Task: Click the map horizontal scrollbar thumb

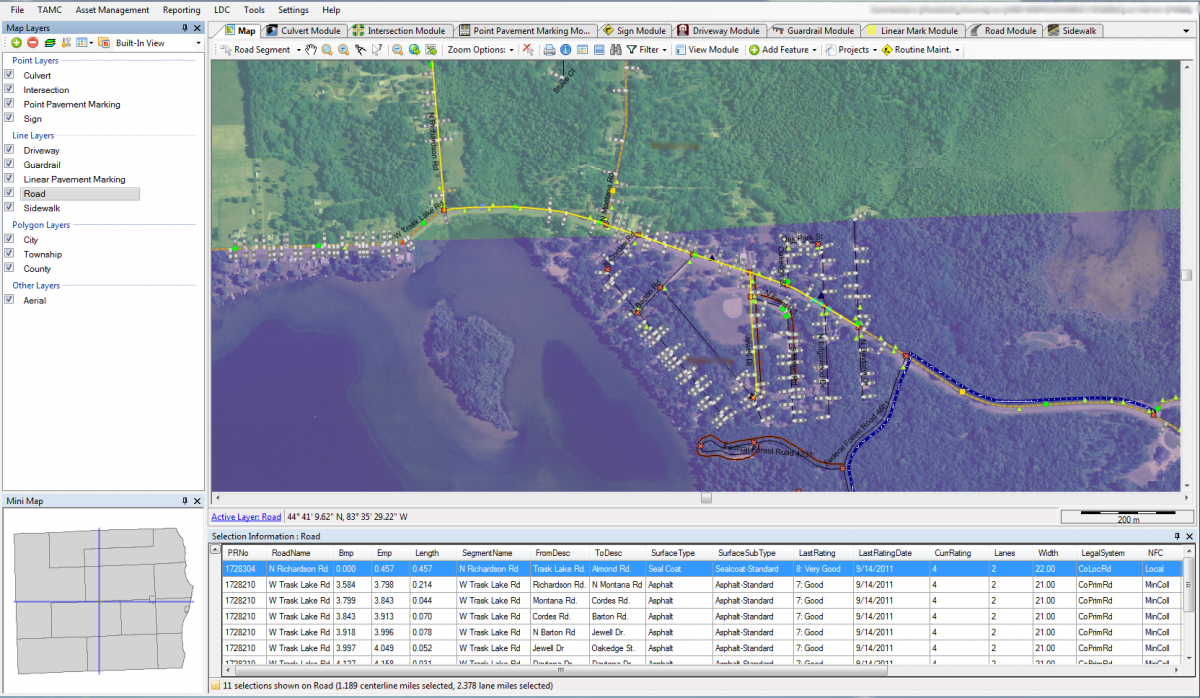Action: click(706, 497)
